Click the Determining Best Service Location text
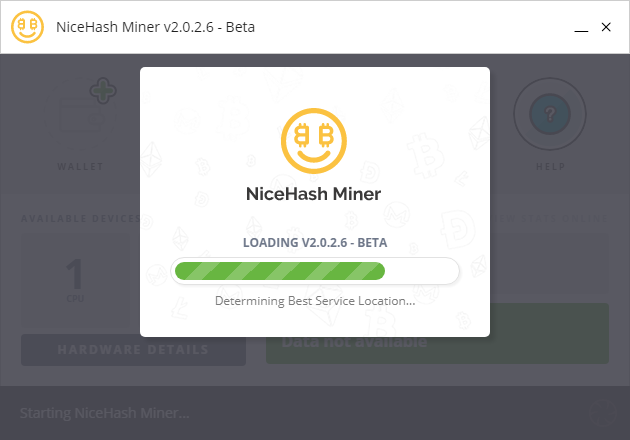The image size is (630, 440). point(315,301)
